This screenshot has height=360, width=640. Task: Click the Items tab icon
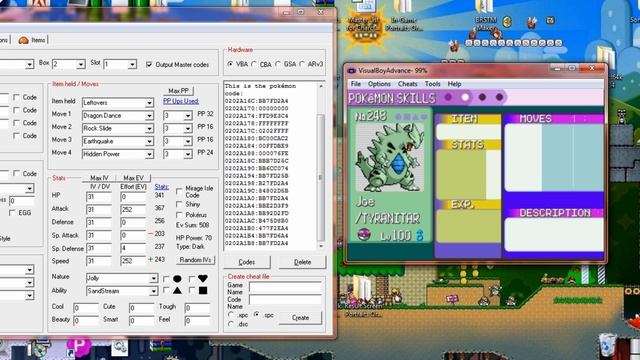[24, 40]
